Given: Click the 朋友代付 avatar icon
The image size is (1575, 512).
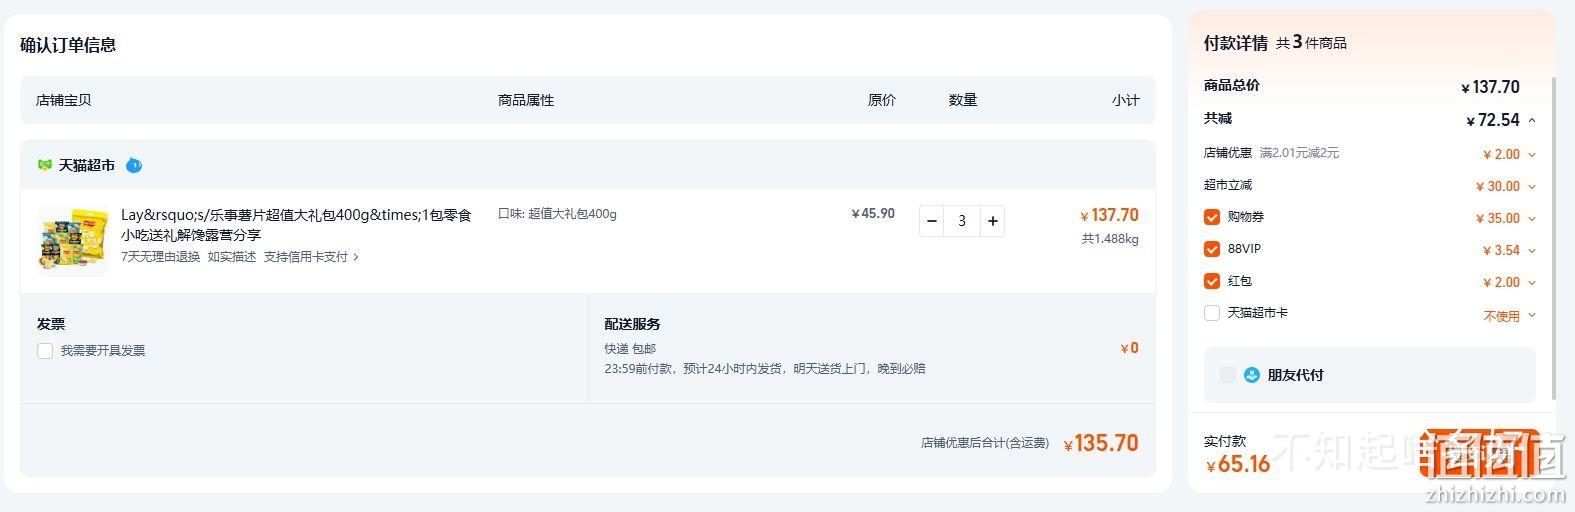Looking at the screenshot, I should pos(1252,375).
